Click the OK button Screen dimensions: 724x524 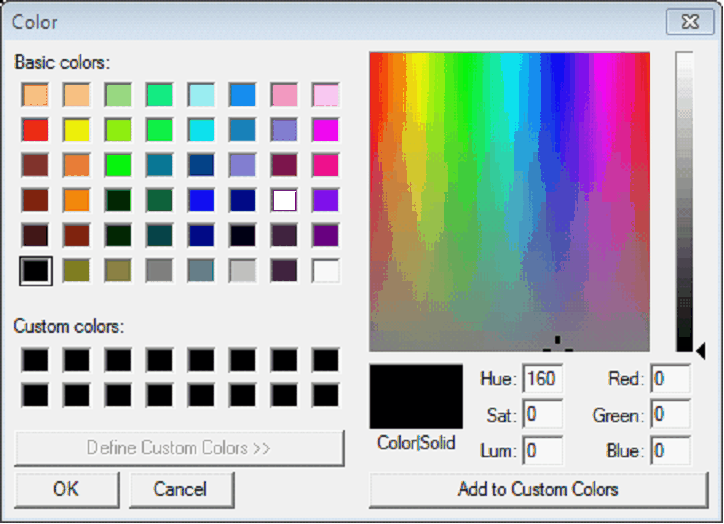pos(66,489)
